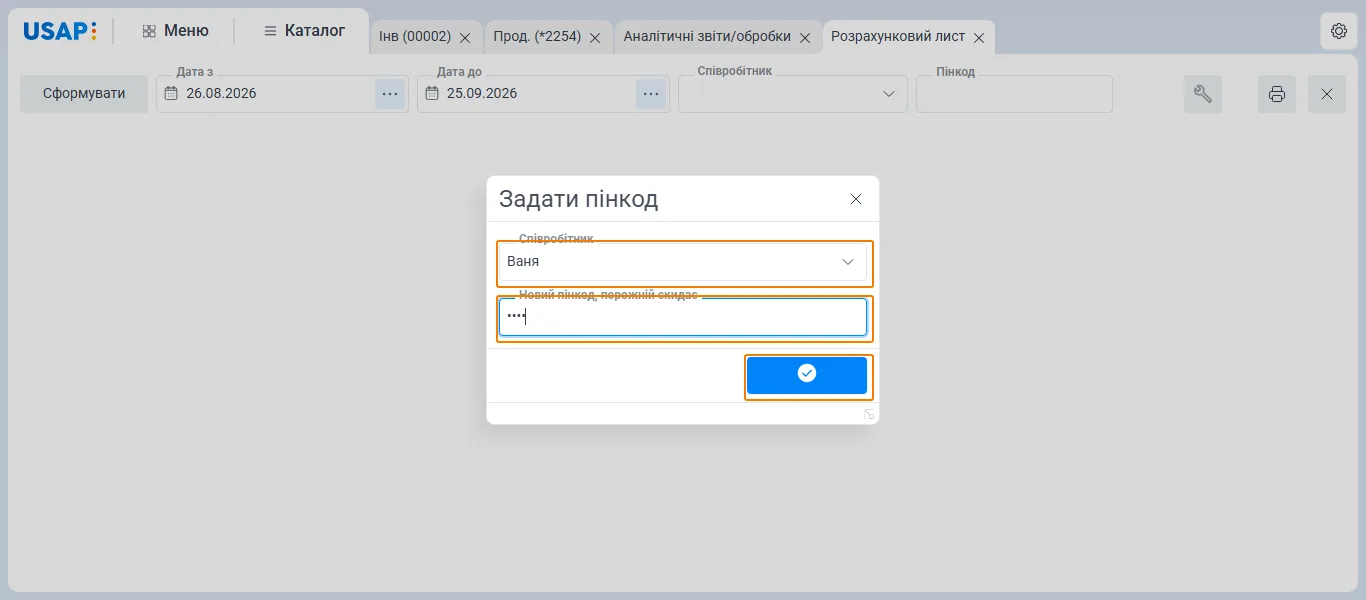This screenshot has height=600, width=1366.
Task: Close the Інв (00002) tab
Action: (x=464, y=38)
